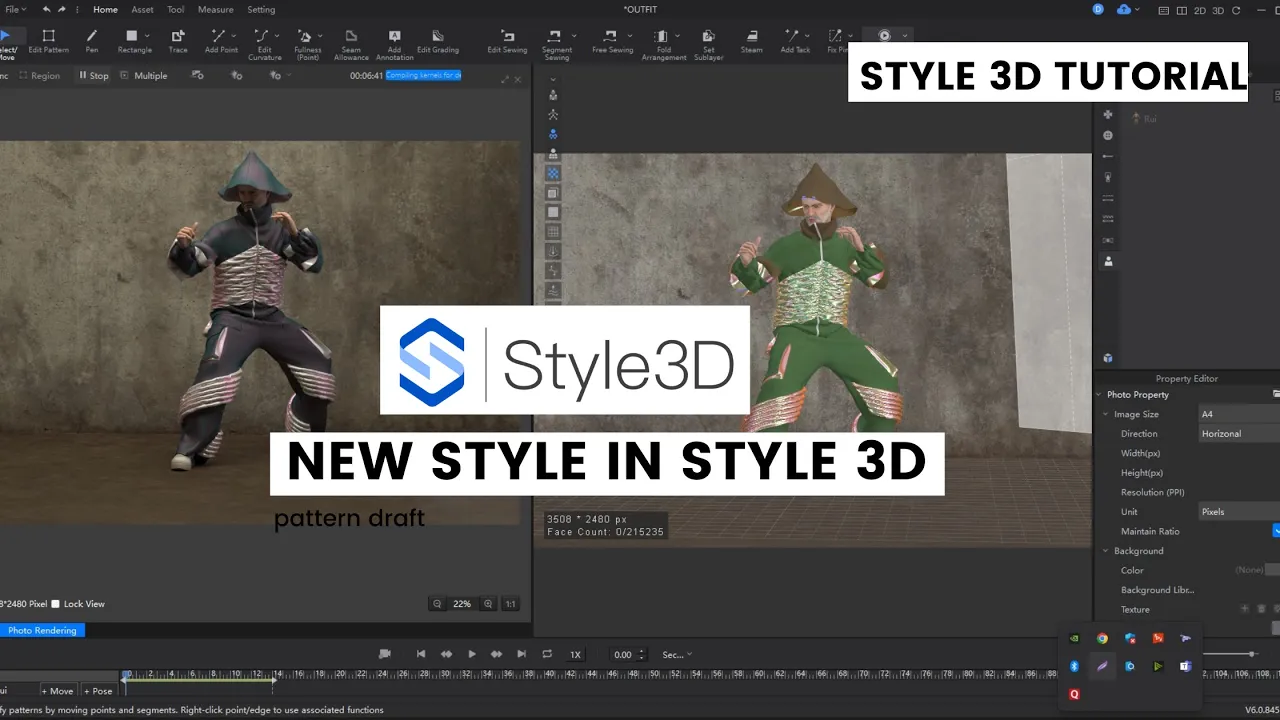This screenshot has height=720, width=1280.
Task: Switch to 3D view layout
Action: click(x=1217, y=10)
